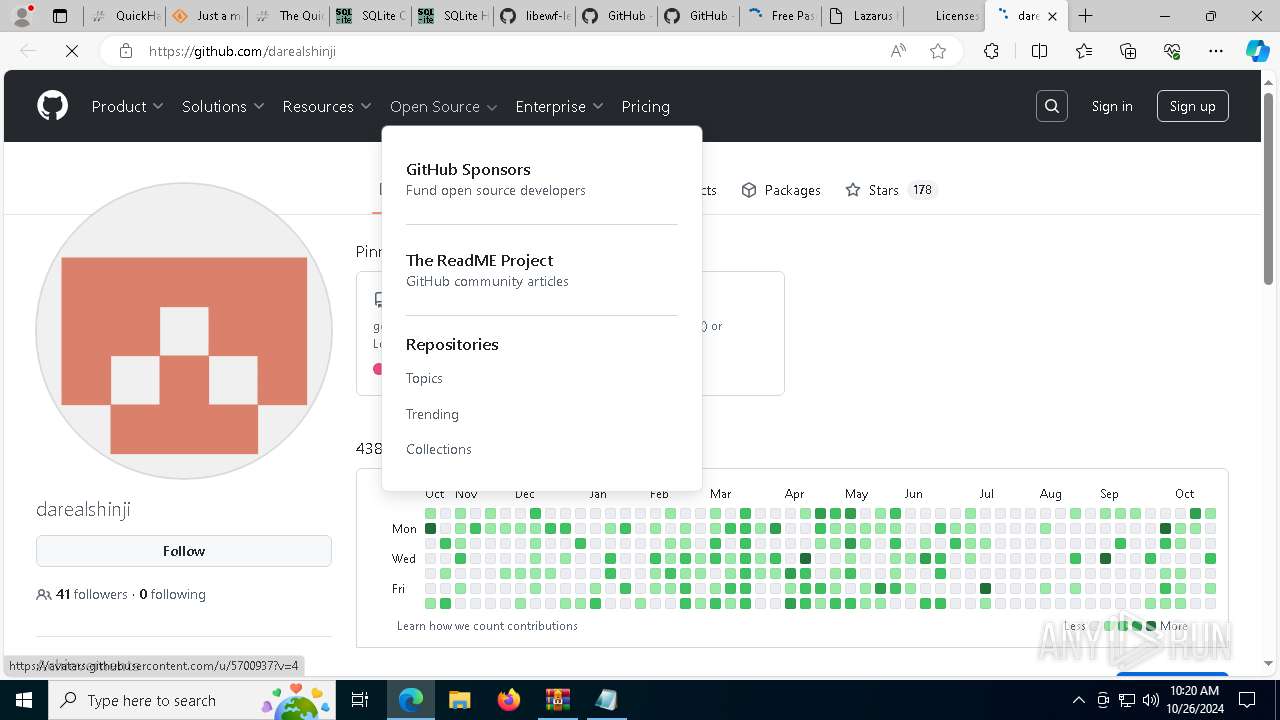
Task: Open Favorites list icon in toolbar
Action: [x=1084, y=51]
